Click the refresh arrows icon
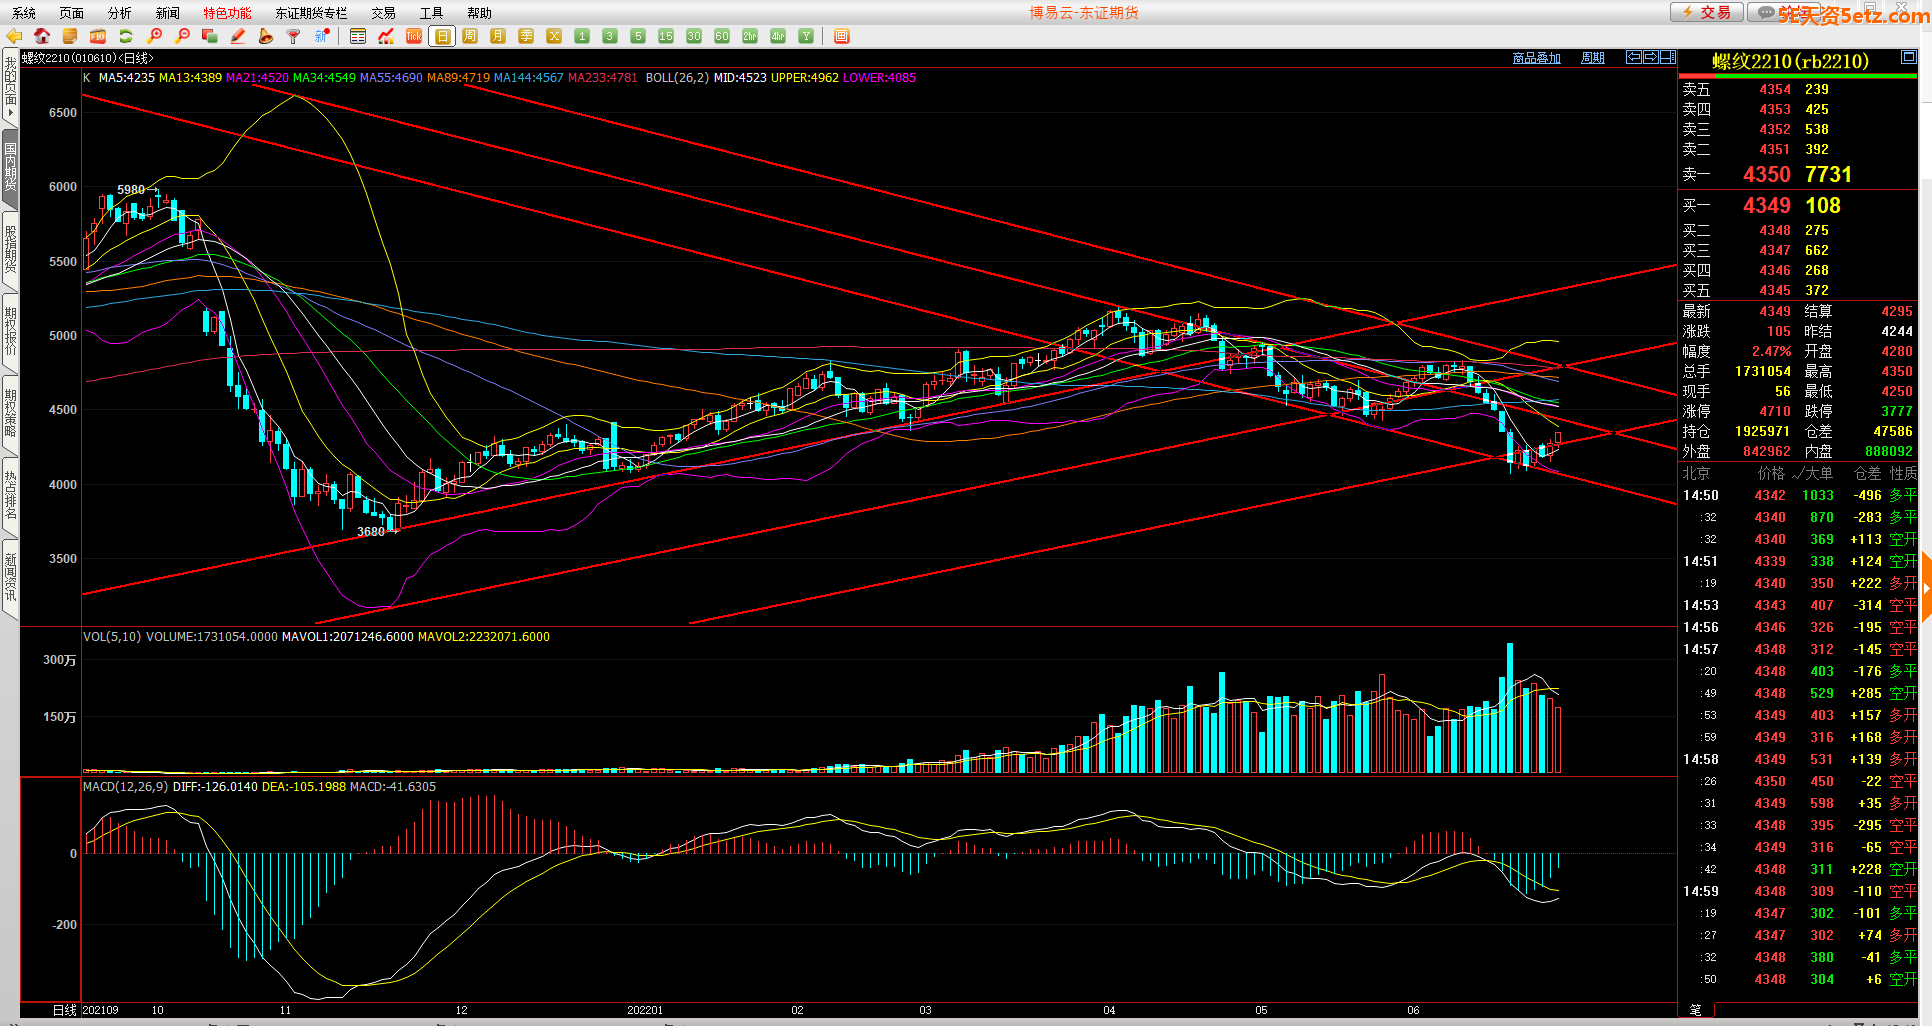 click(x=126, y=37)
